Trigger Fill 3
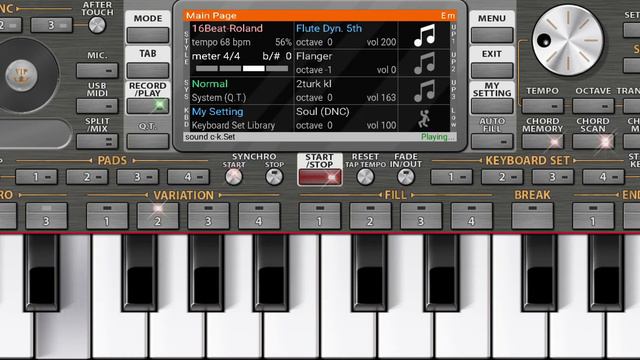Screen dimensions: 640x360 421,216
